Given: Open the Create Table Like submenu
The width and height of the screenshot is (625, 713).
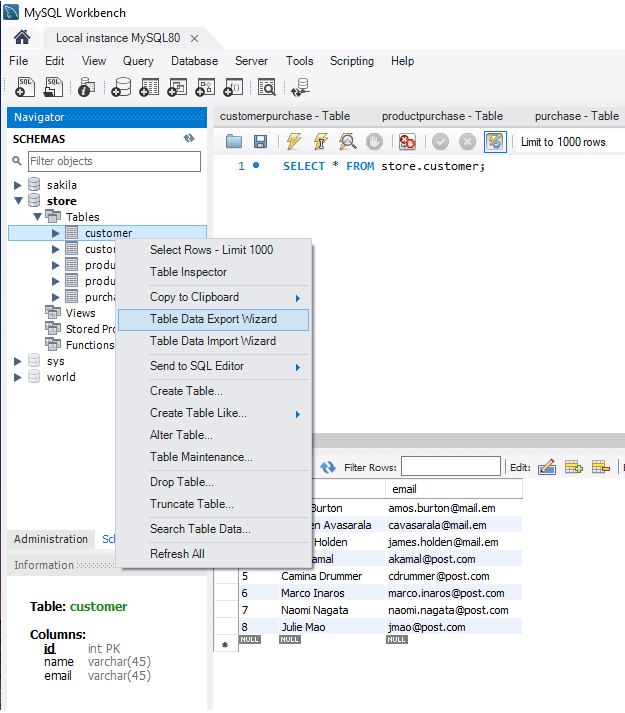Looking at the screenshot, I should [213, 413].
